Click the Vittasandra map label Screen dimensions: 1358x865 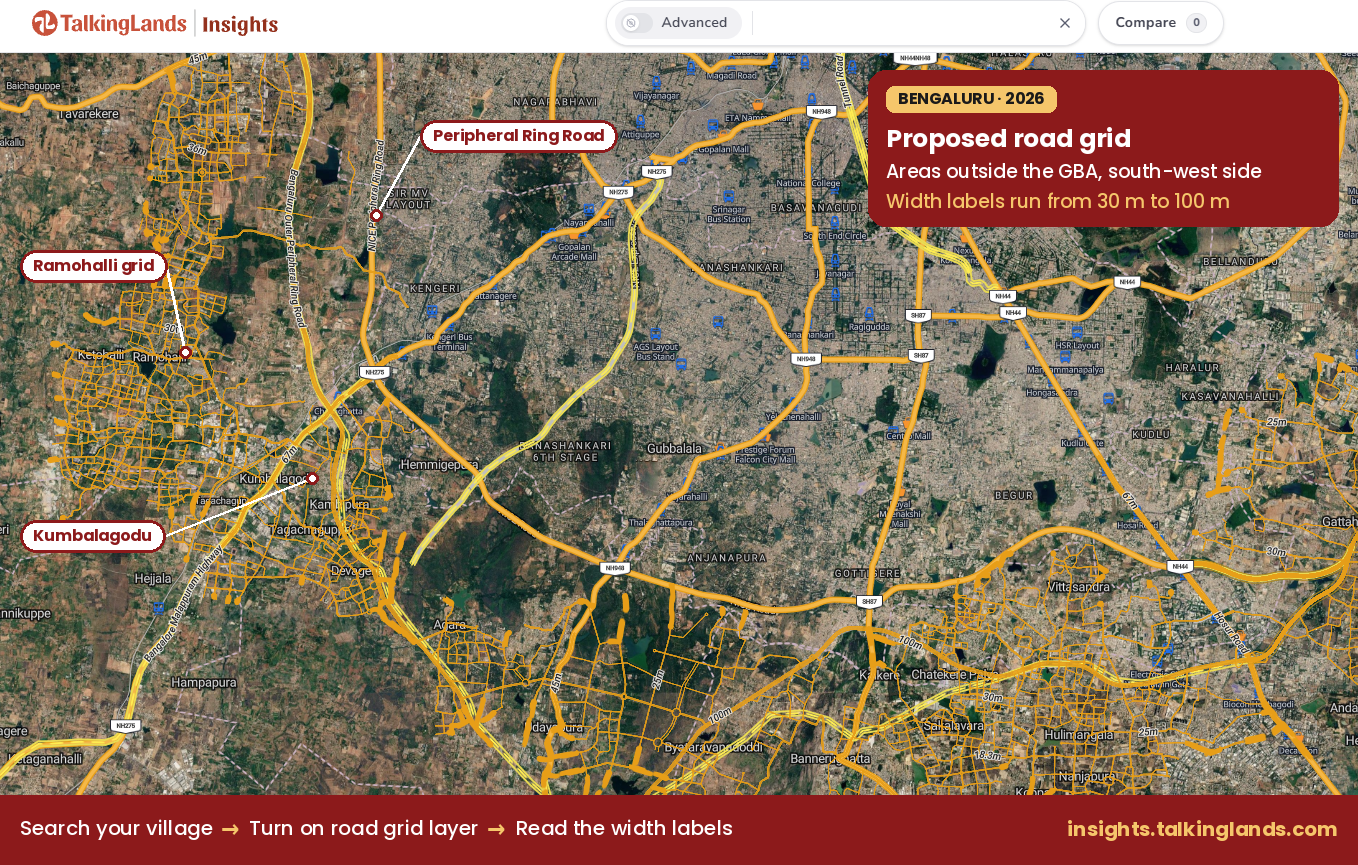[x=1077, y=586]
